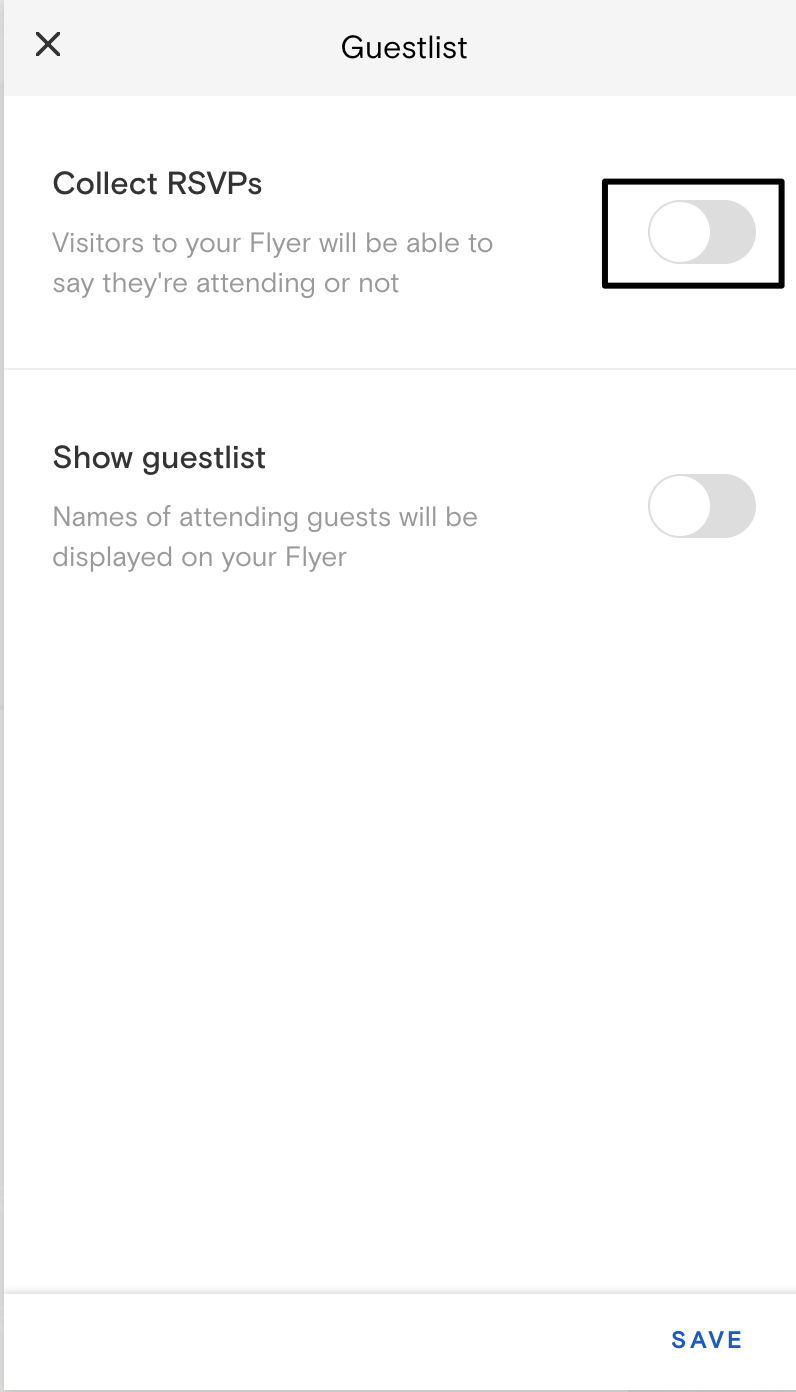Click the white knob of the Show guestlist switch

pos(680,506)
